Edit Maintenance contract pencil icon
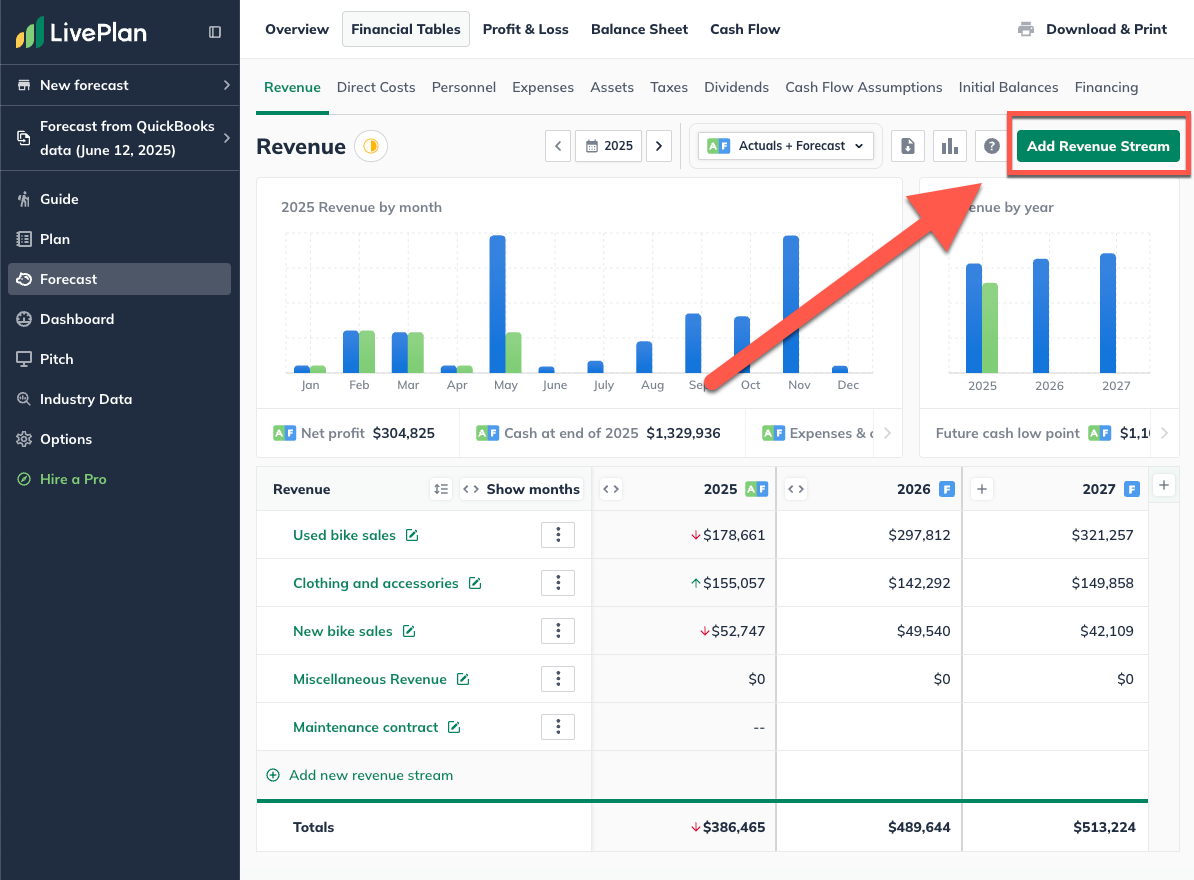This screenshot has height=880, width=1194. tap(454, 727)
